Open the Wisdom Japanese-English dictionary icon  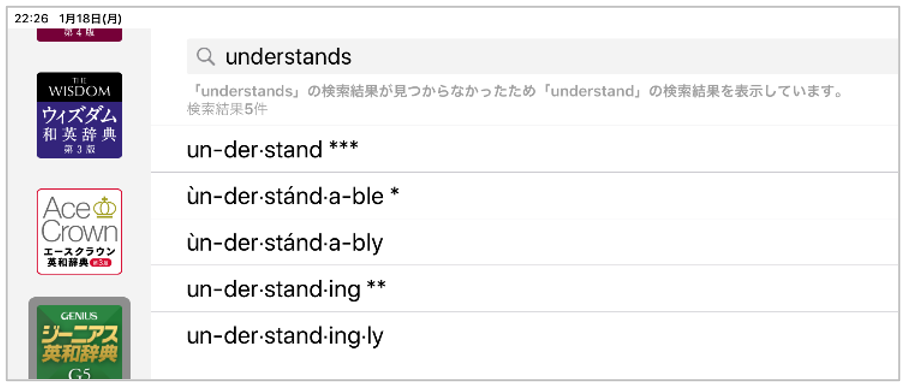click(x=79, y=115)
